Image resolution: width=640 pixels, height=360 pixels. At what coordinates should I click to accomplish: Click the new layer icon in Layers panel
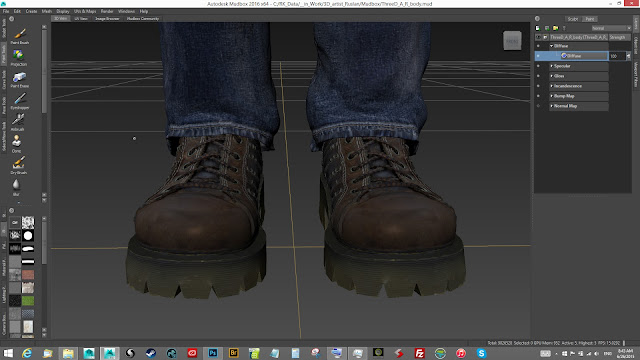coord(538,28)
